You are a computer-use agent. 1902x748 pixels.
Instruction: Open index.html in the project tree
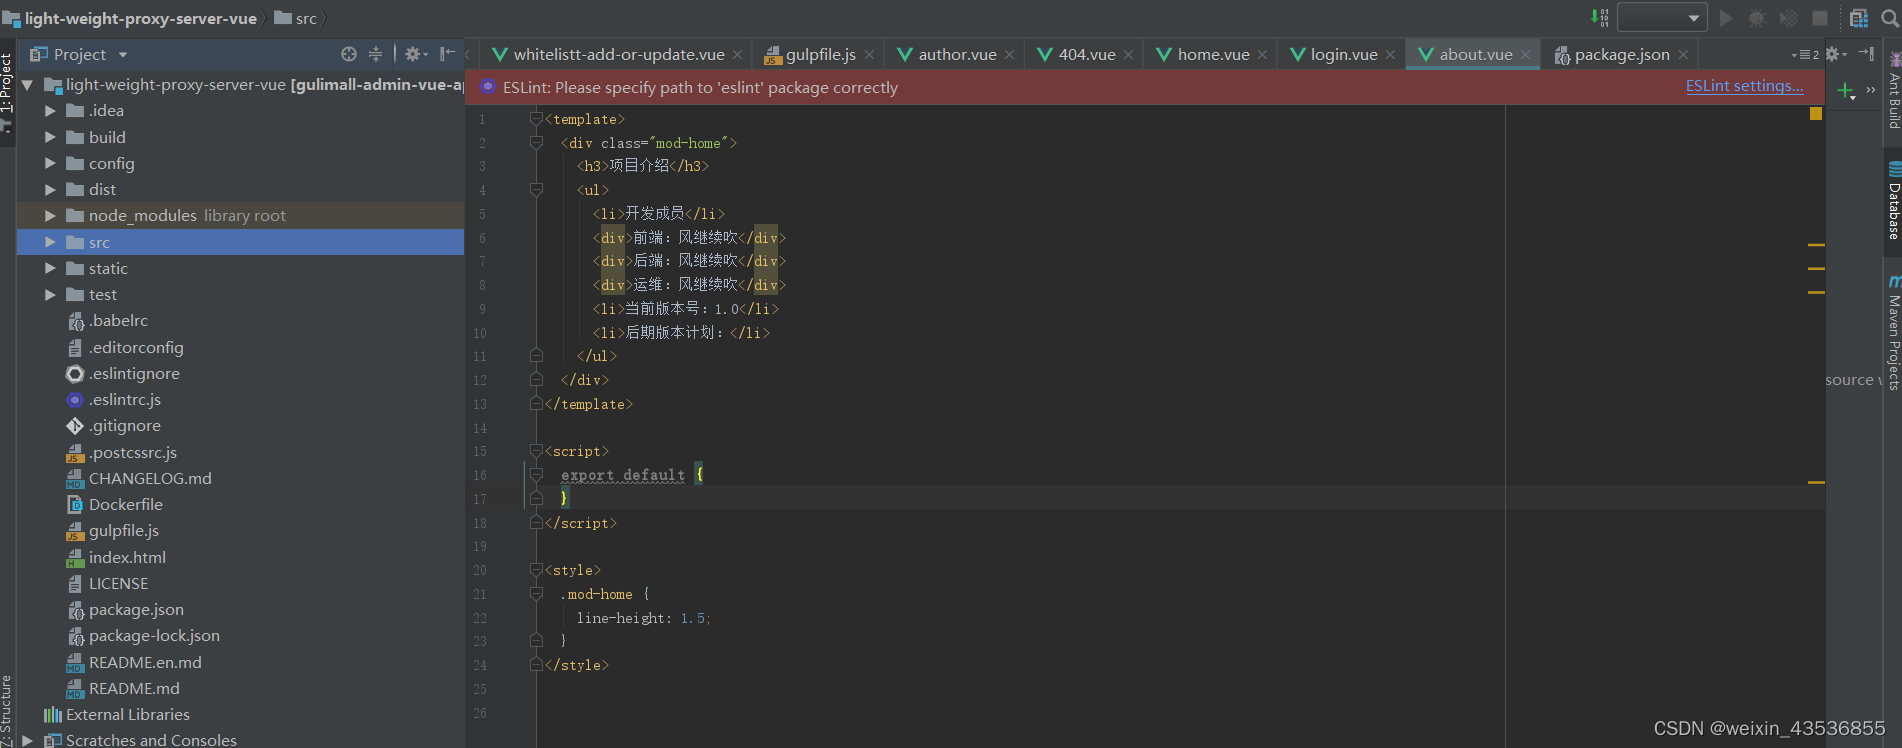click(127, 557)
